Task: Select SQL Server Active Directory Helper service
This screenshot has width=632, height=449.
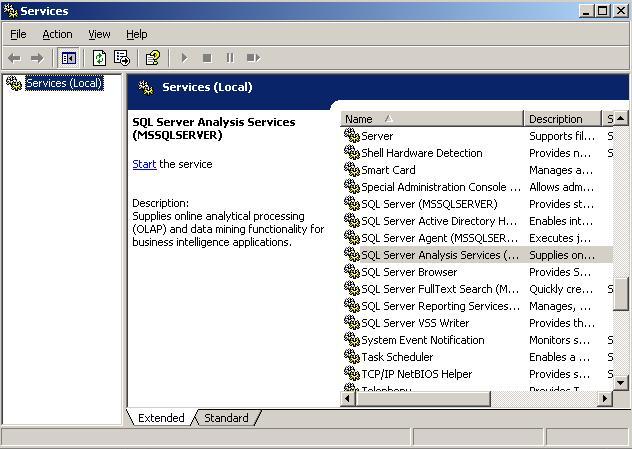Action: click(478, 221)
